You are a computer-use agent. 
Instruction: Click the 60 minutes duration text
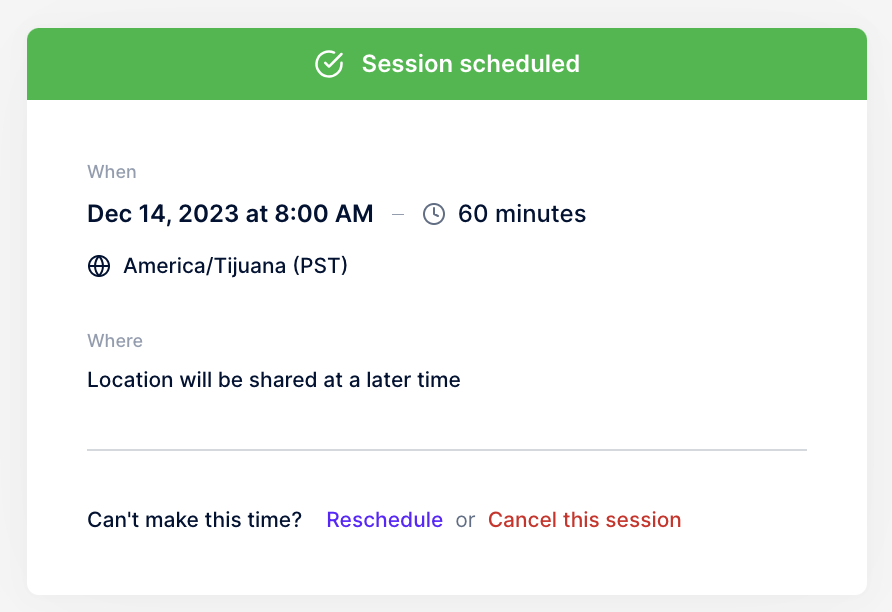click(522, 214)
